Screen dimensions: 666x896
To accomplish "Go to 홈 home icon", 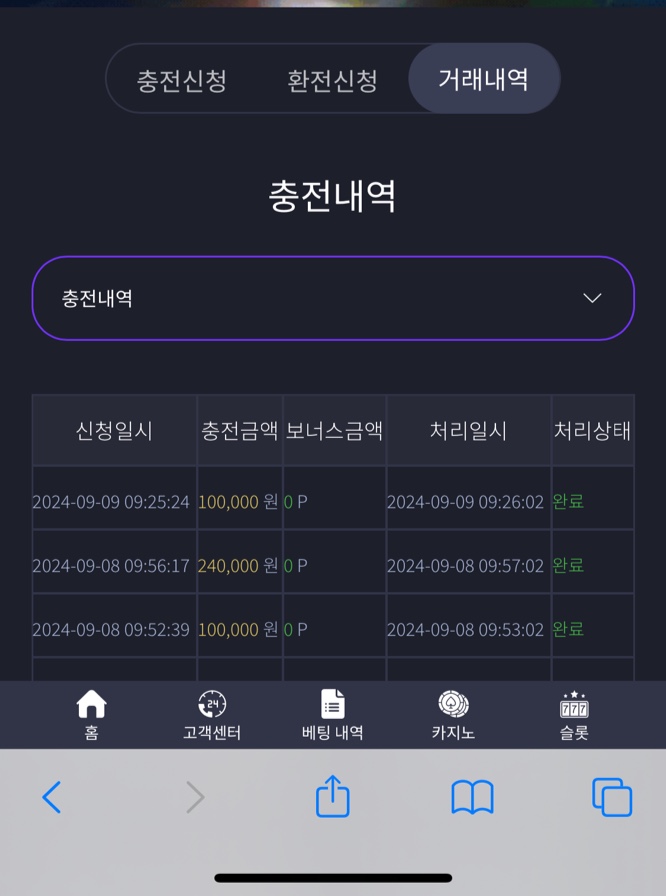I will (91, 704).
